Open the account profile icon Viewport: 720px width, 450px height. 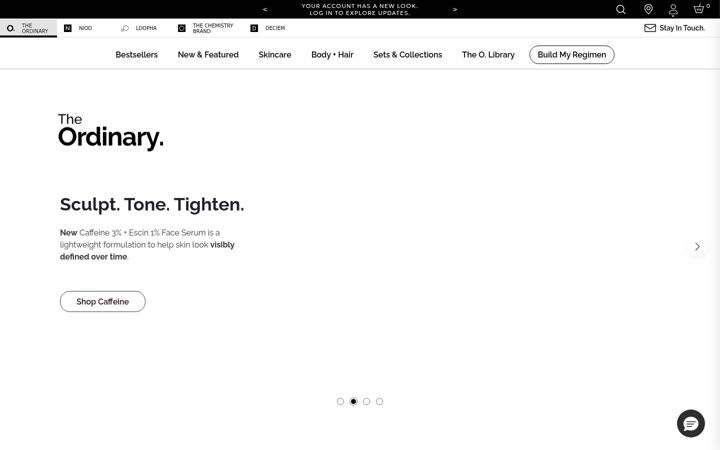673,10
